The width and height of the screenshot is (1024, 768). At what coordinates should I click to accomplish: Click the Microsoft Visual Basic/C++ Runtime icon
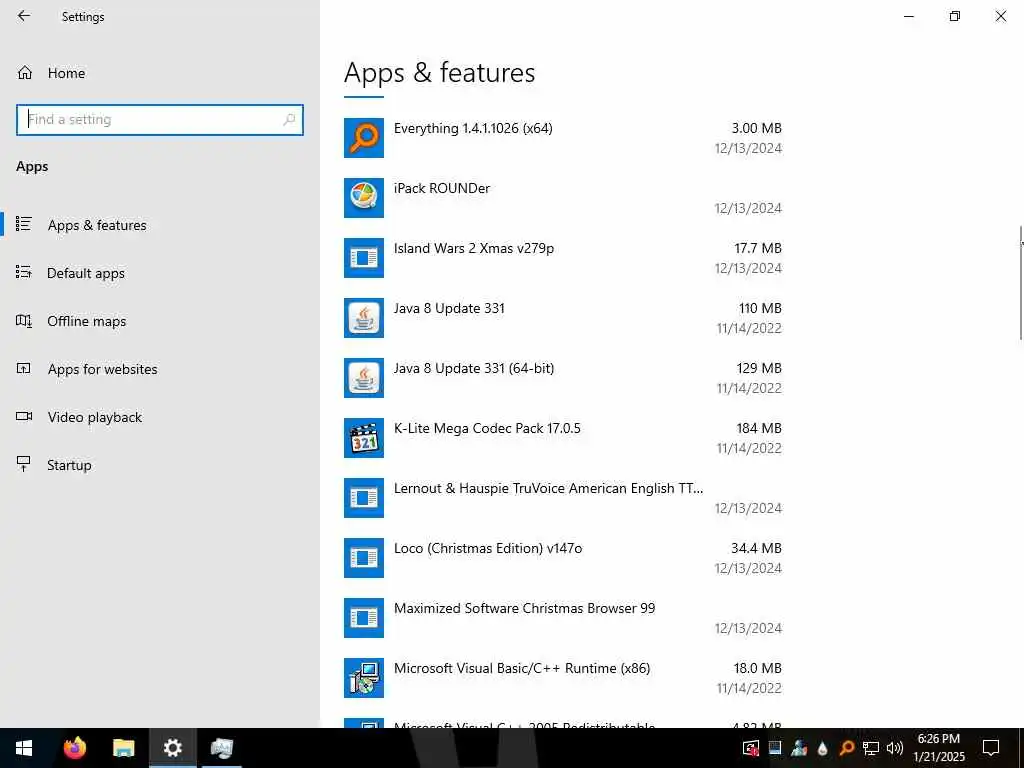pyautogui.click(x=364, y=679)
